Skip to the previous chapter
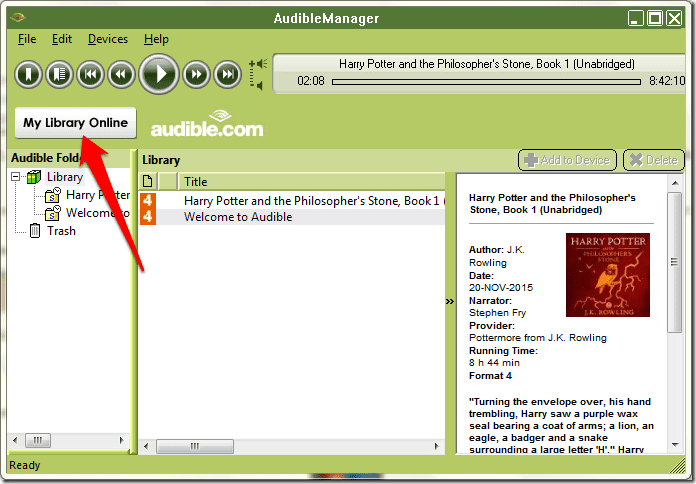This screenshot has width=696, height=484. click(x=90, y=74)
